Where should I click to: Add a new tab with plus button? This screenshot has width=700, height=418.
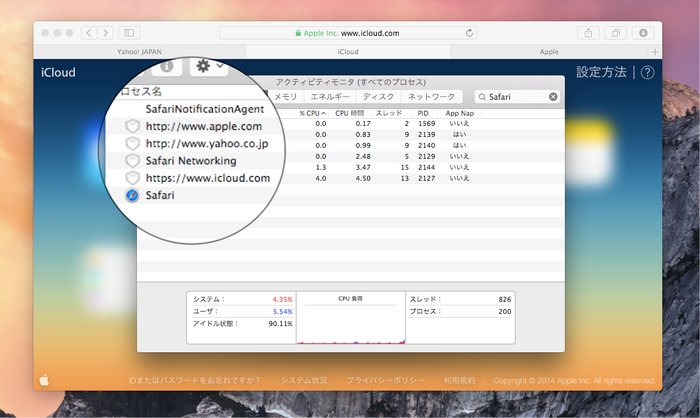[655, 52]
